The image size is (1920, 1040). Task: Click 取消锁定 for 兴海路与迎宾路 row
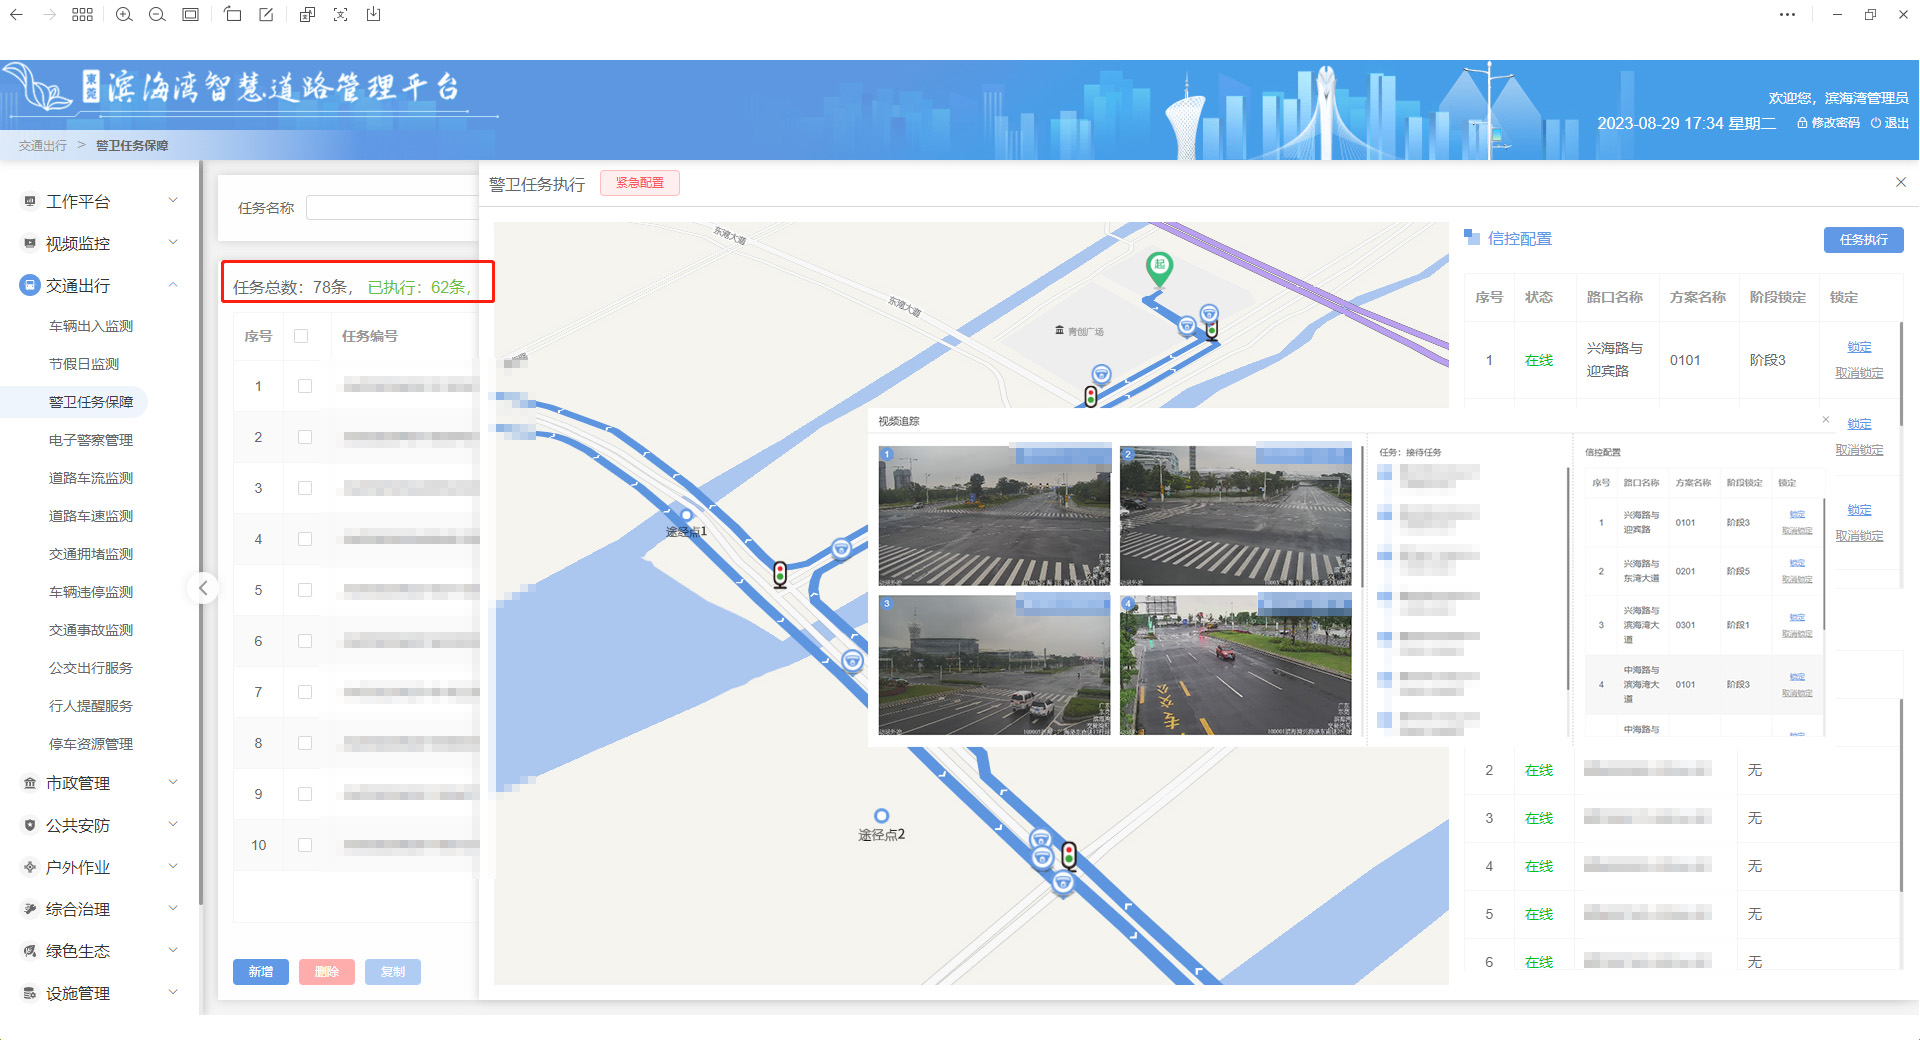point(1859,373)
